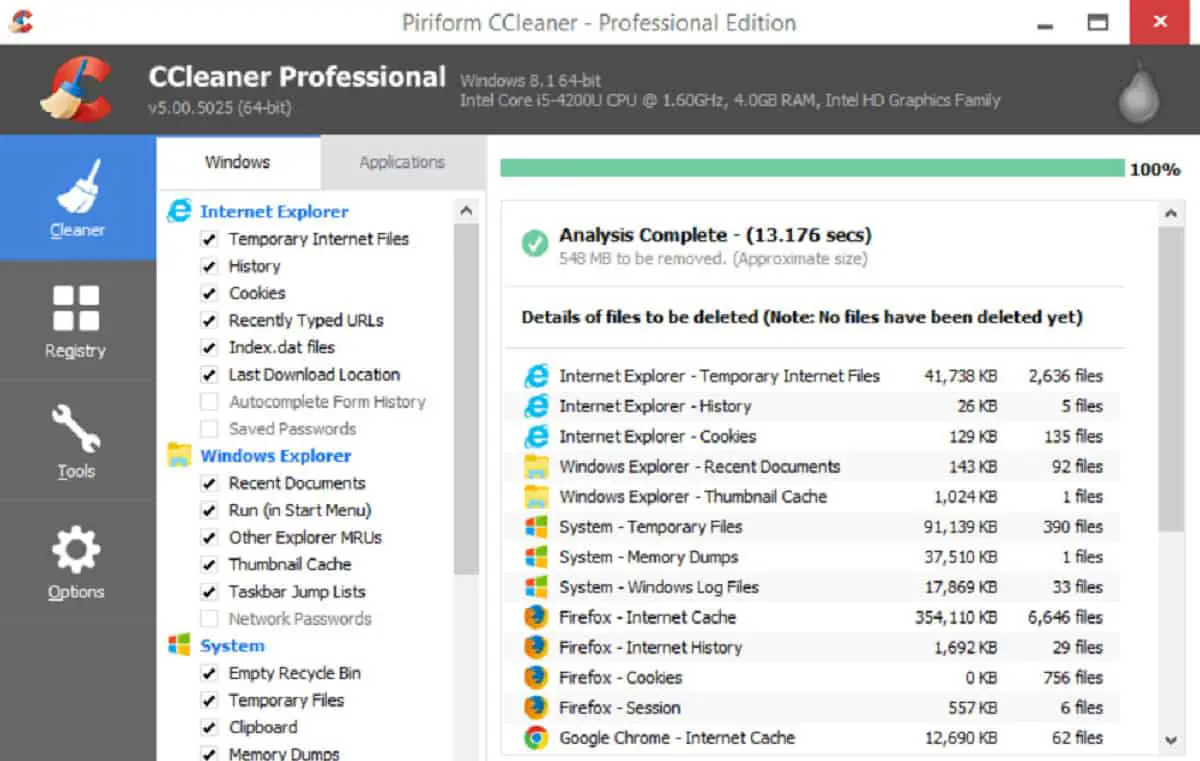Click scroll-down arrow of the results panel

tap(1171, 740)
